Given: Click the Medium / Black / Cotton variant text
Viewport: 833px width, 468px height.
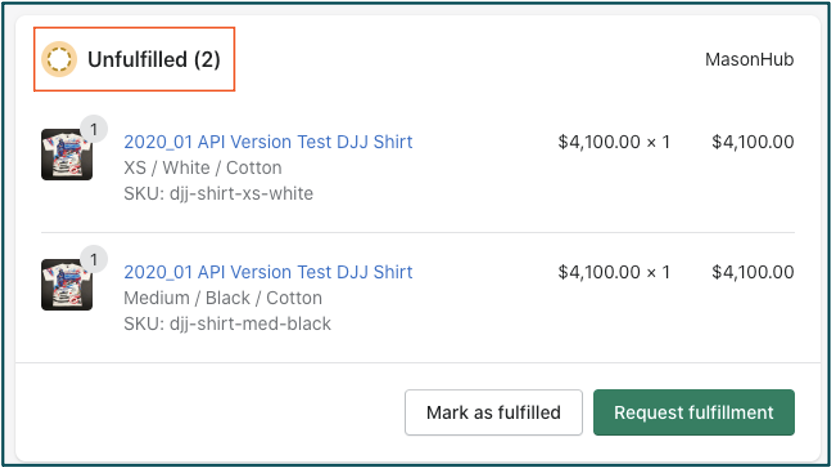Looking at the screenshot, I should click(223, 298).
